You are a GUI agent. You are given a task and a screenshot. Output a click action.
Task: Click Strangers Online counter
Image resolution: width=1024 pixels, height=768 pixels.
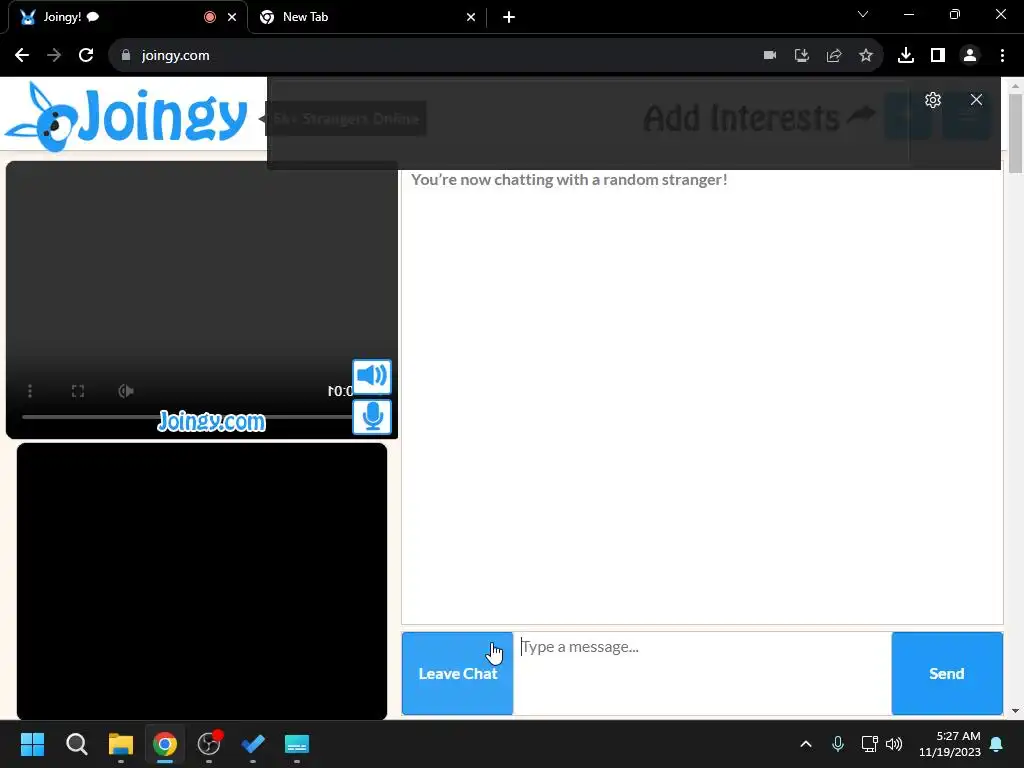coord(346,118)
